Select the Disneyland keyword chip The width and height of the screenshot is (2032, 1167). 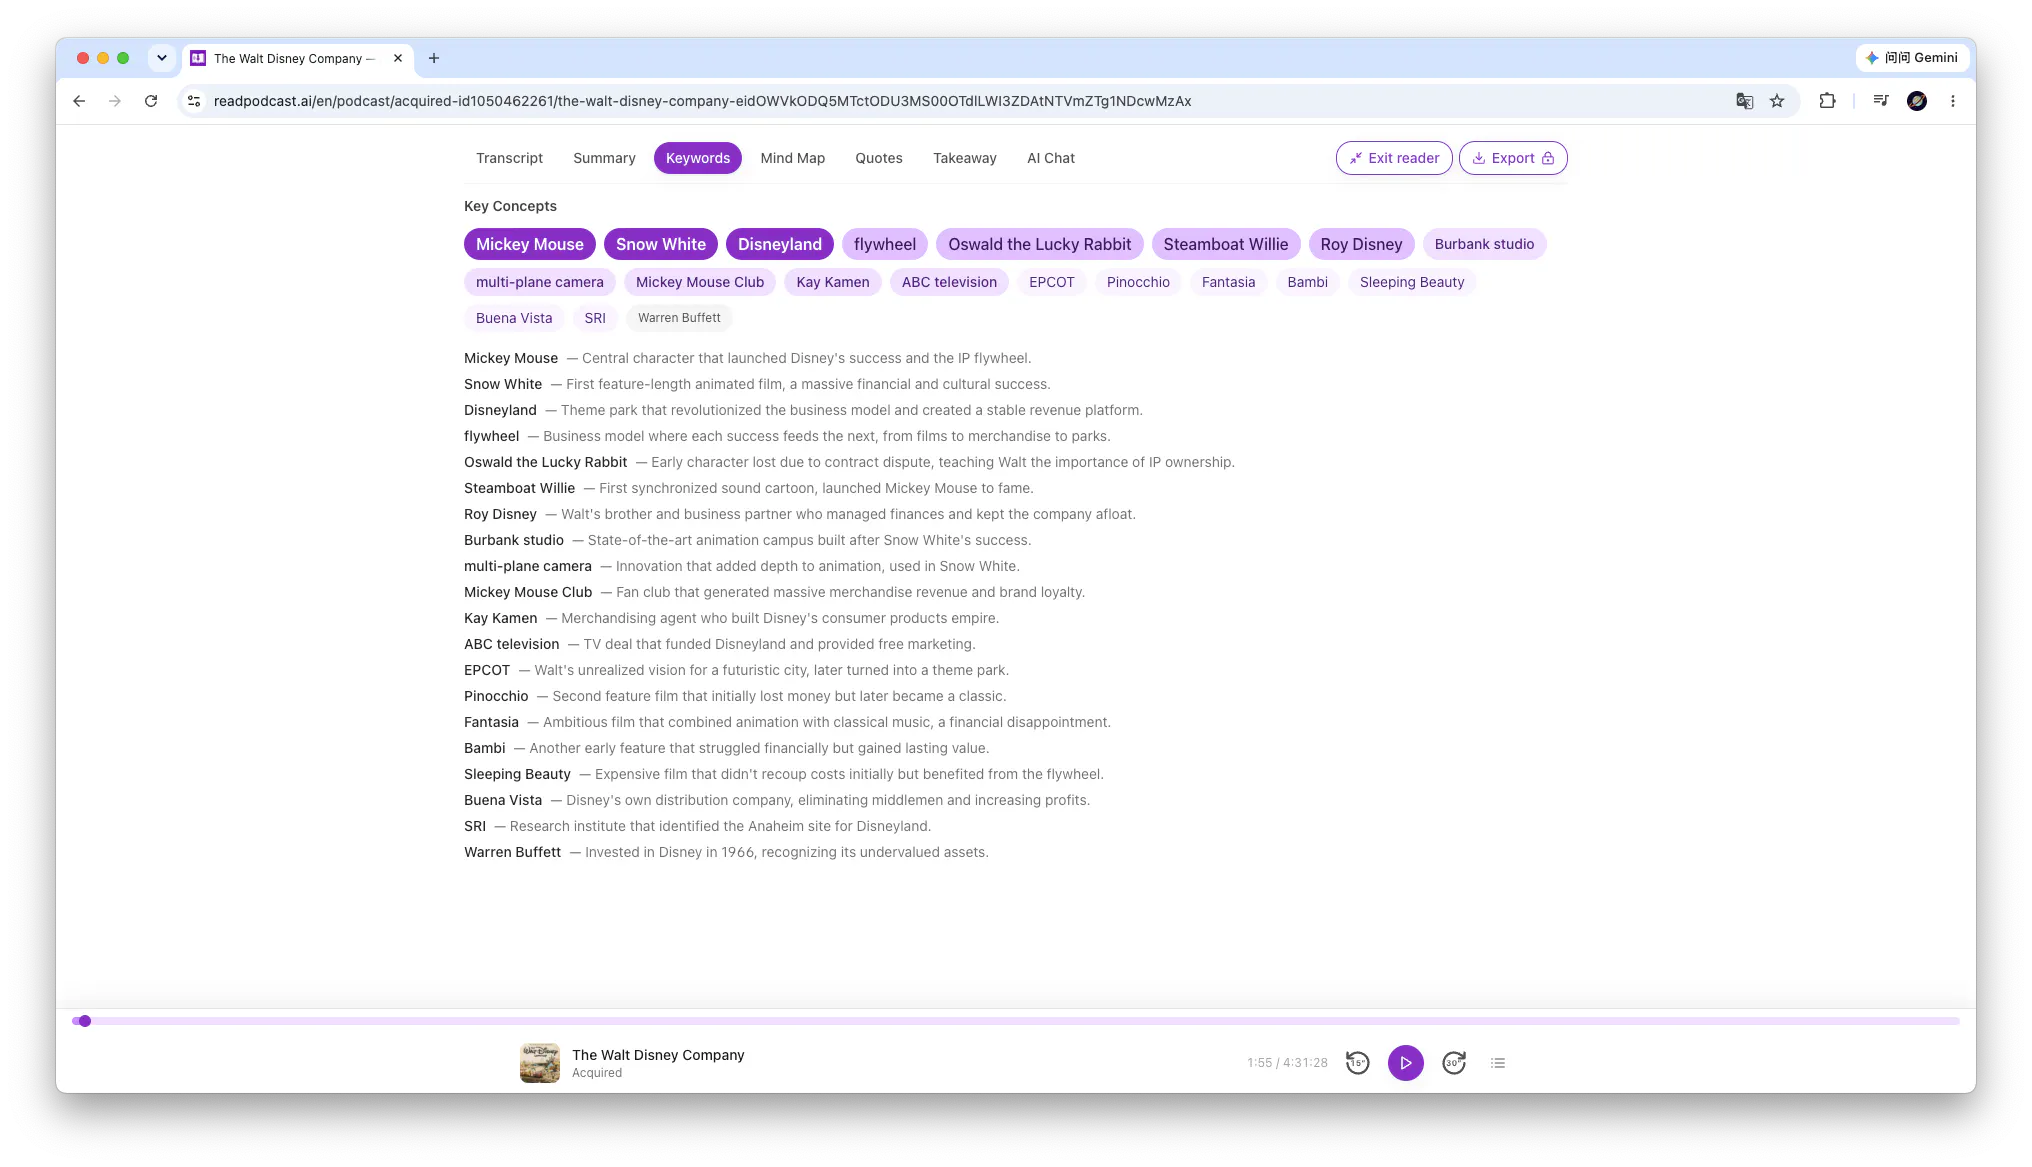[x=780, y=244]
